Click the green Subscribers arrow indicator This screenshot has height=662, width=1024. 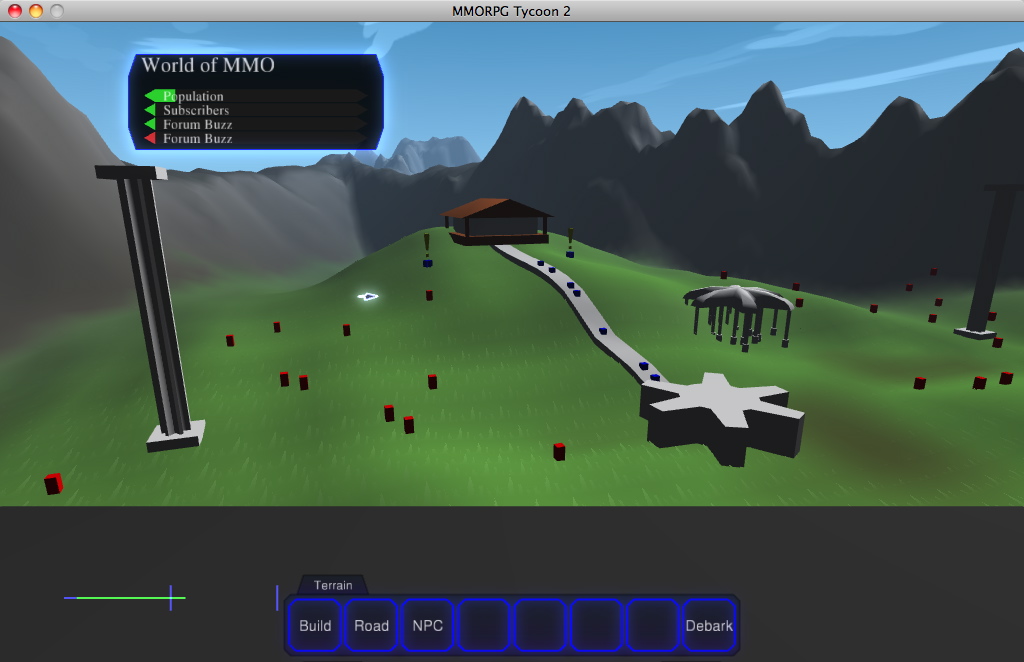(x=150, y=110)
